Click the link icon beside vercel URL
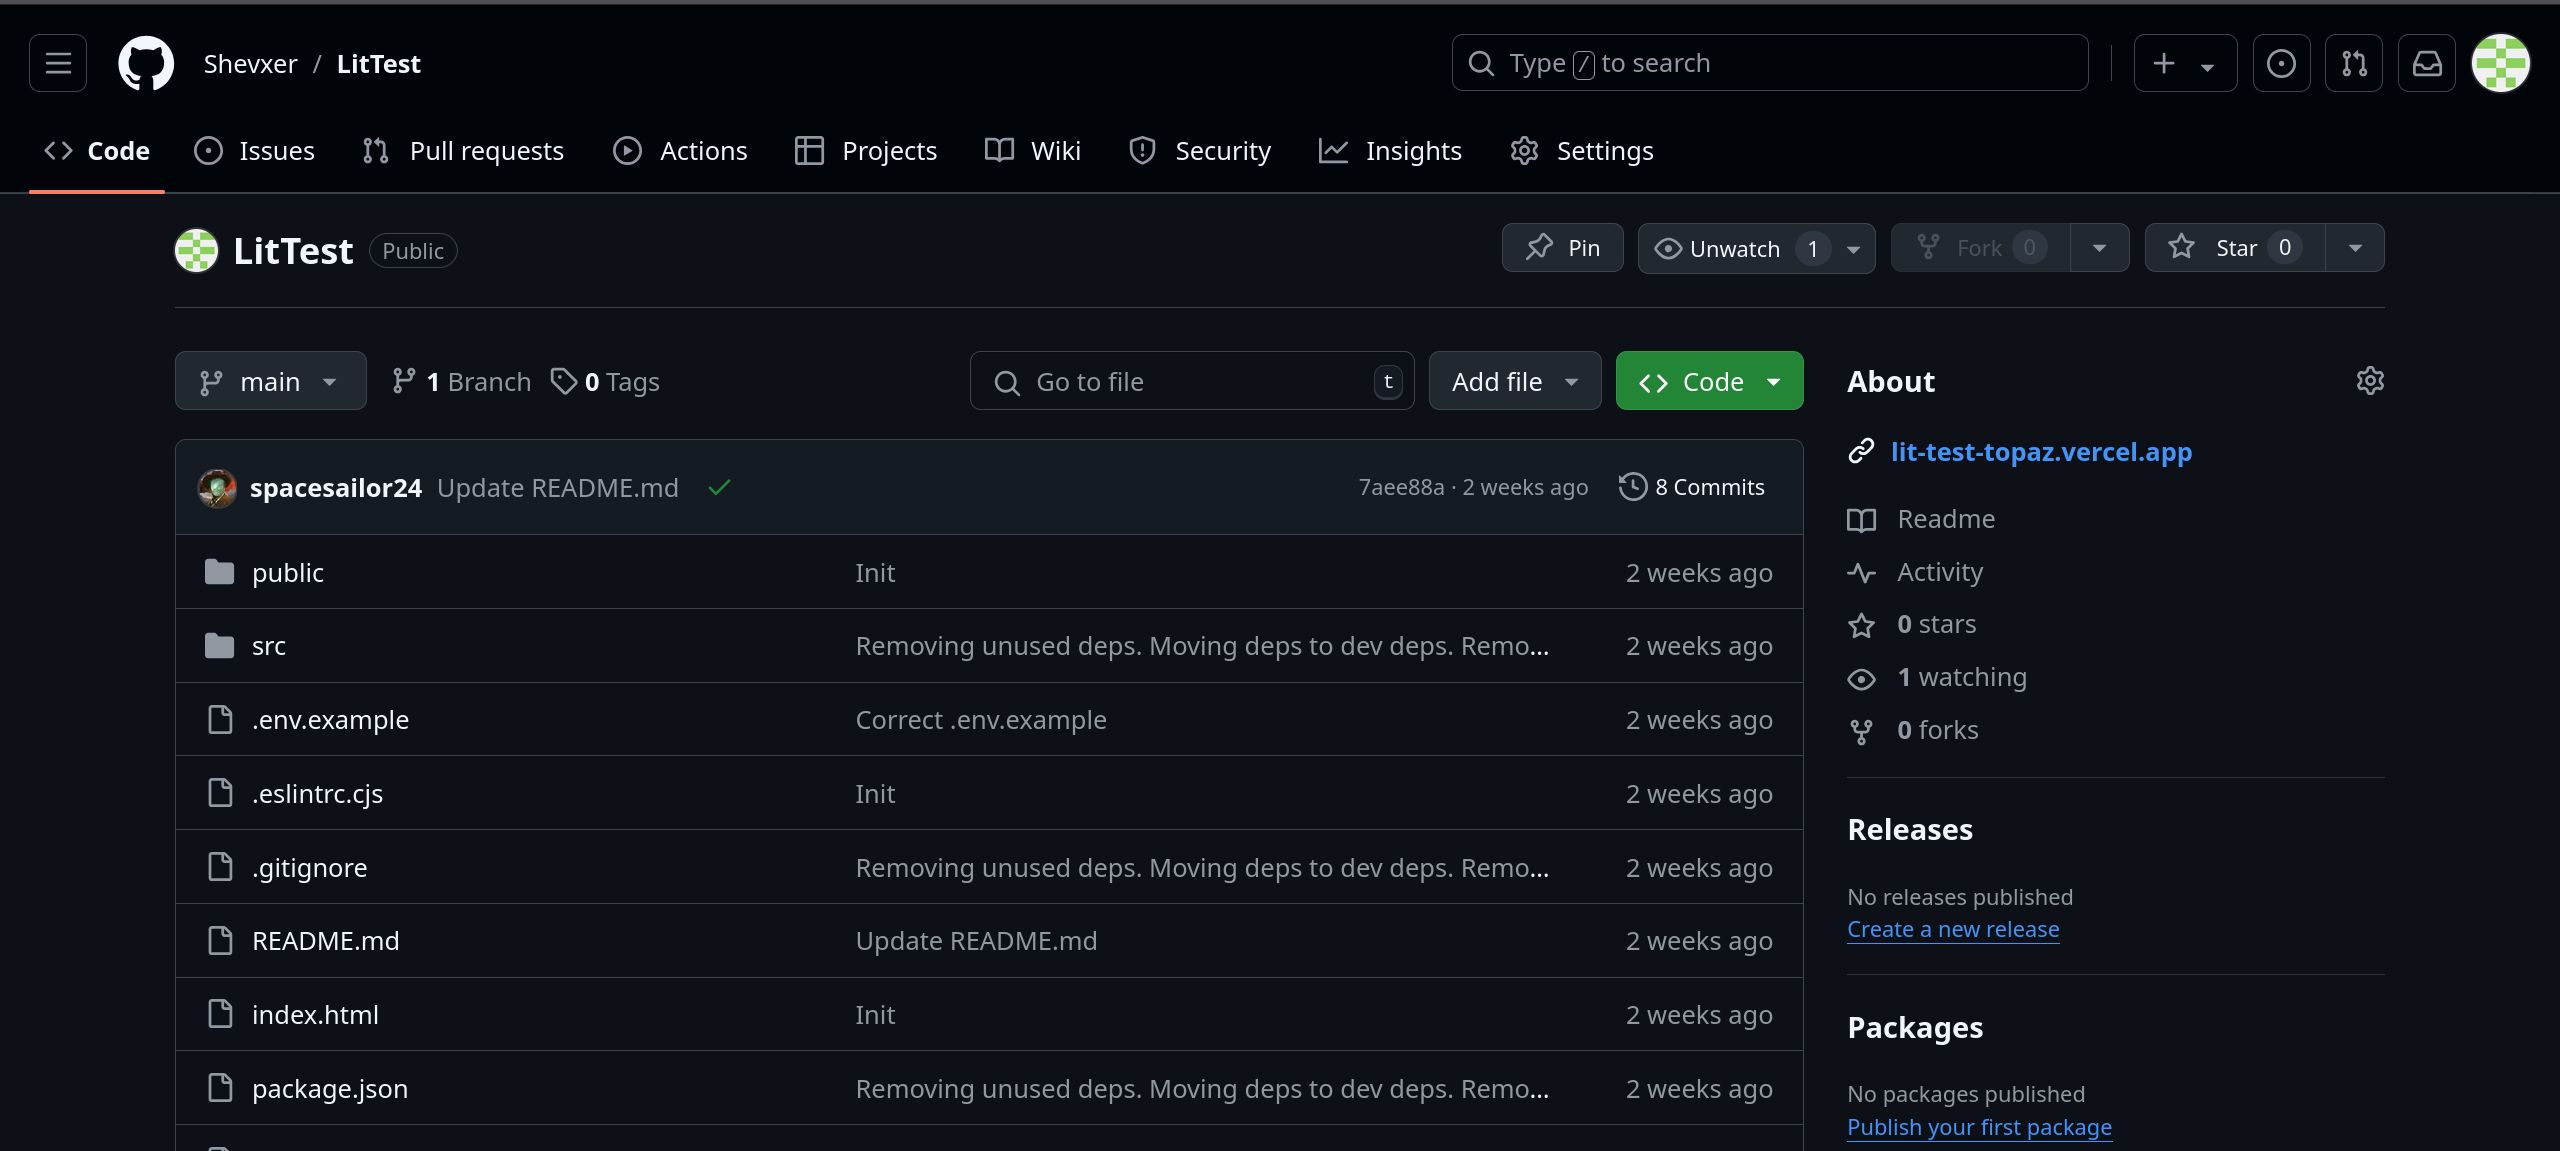The height and width of the screenshot is (1151, 2560). (x=1861, y=452)
